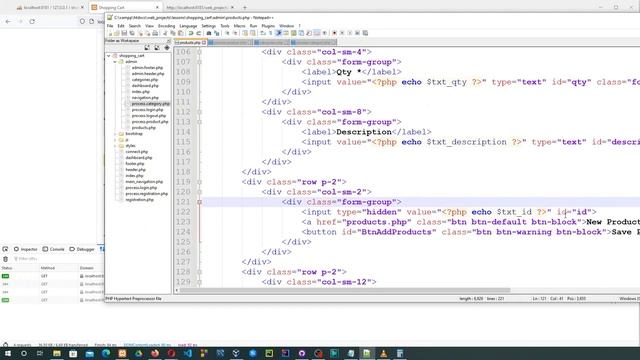The height and width of the screenshot is (360, 640).
Task: Click the Print icon in Notepad++ toolbar
Action: (155, 33)
